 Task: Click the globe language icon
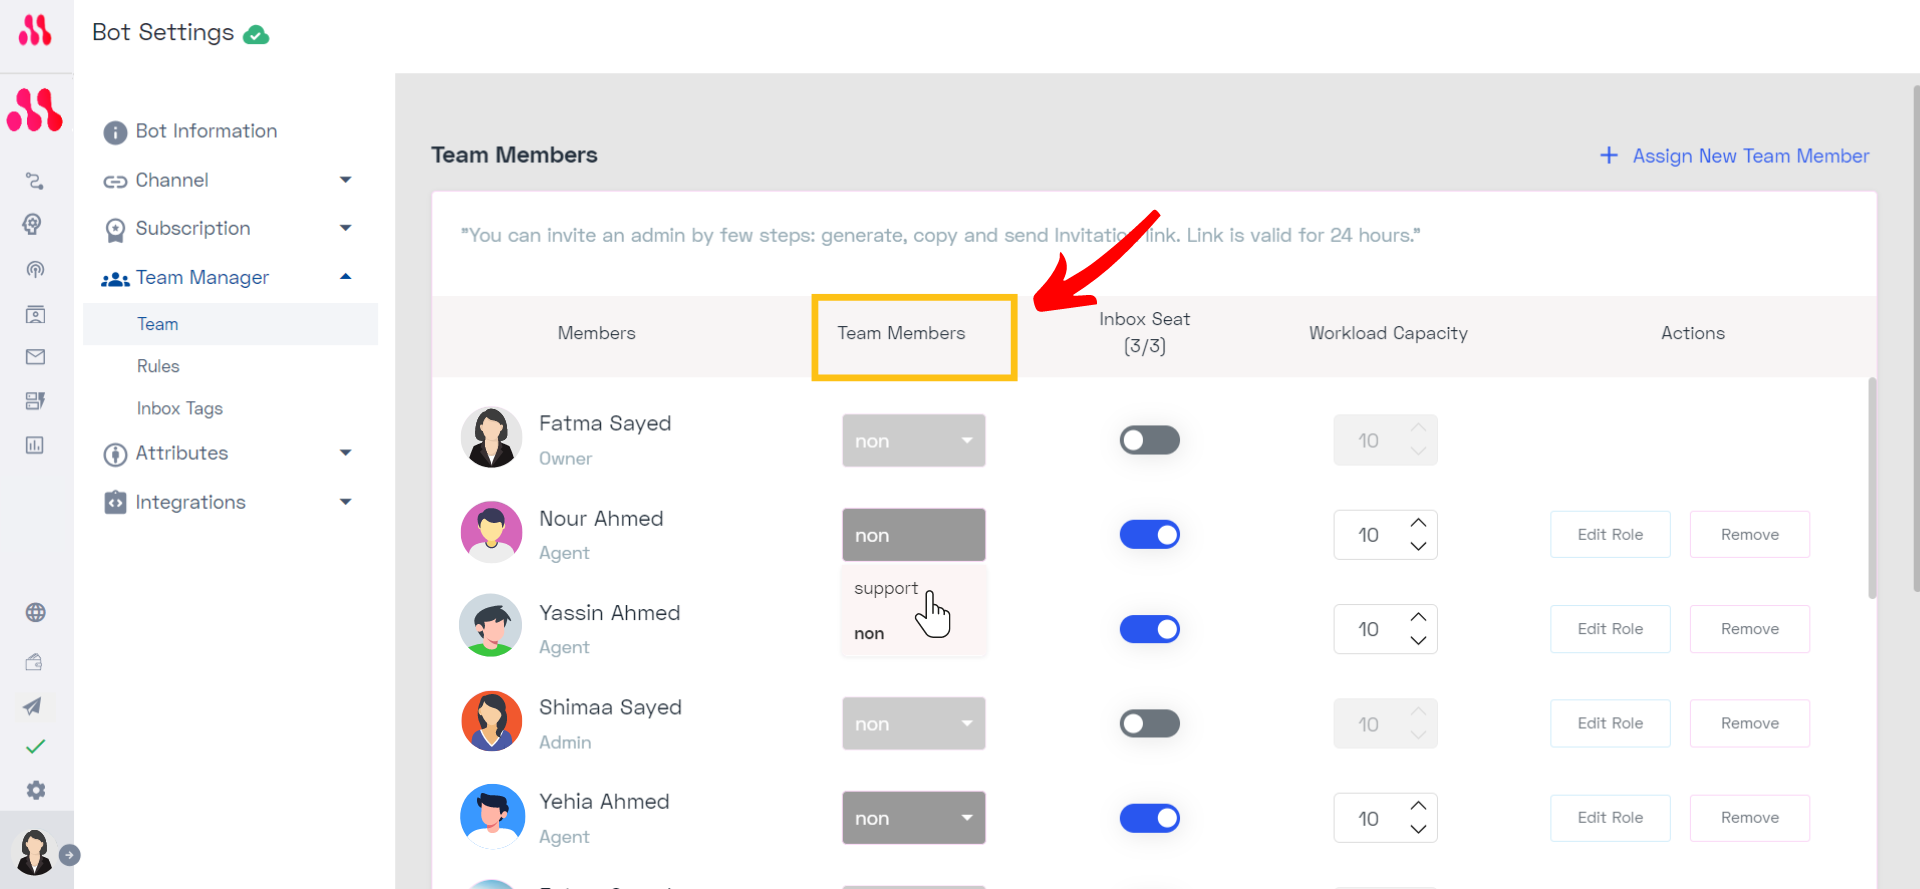click(x=36, y=613)
